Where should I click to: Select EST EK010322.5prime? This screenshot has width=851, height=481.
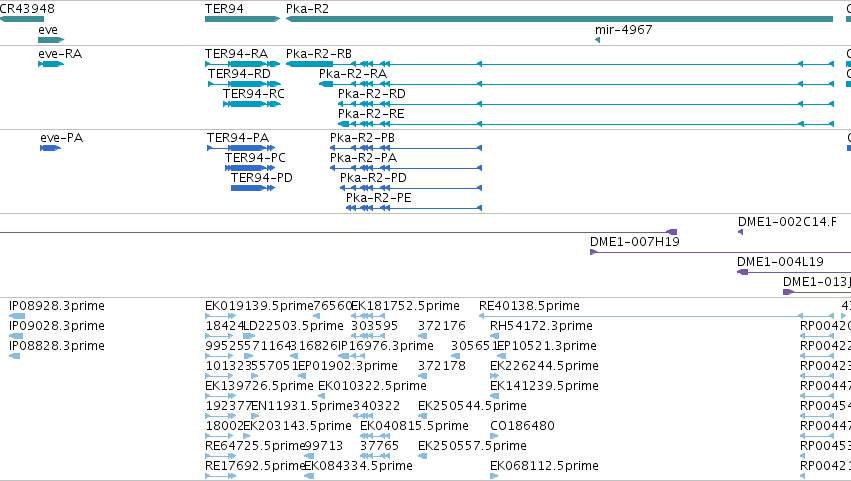372,387
